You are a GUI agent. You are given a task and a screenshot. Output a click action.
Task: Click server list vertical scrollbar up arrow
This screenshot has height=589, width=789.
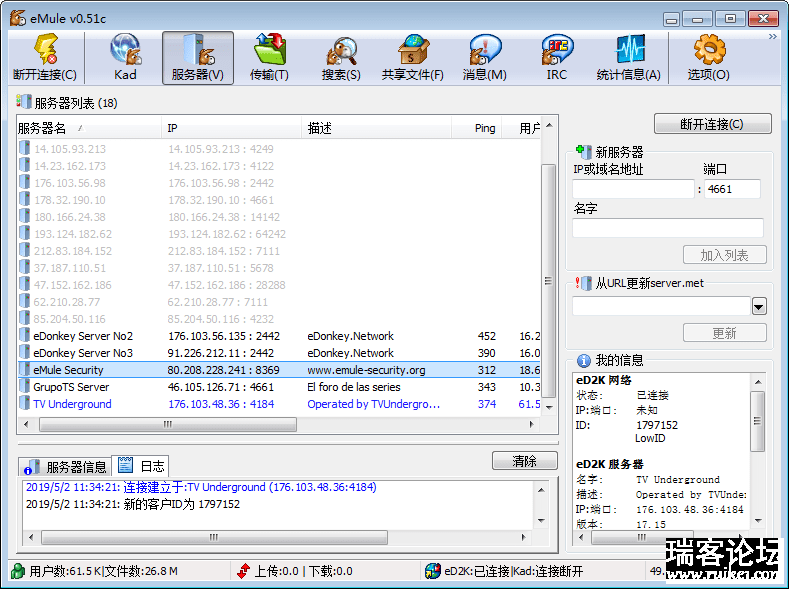pos(549,125)
